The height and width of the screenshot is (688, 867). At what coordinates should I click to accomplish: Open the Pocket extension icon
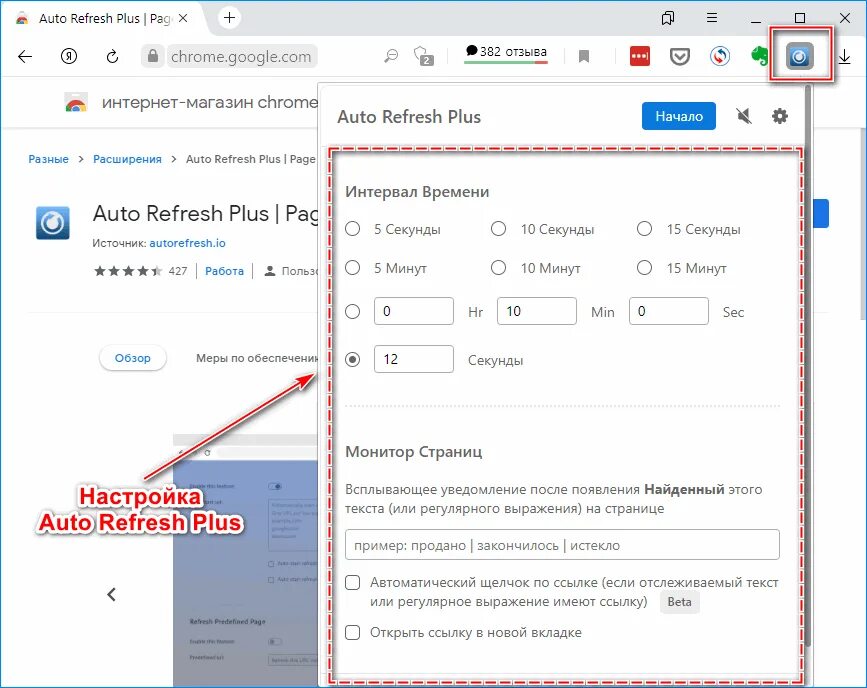[x=680, y=56]
